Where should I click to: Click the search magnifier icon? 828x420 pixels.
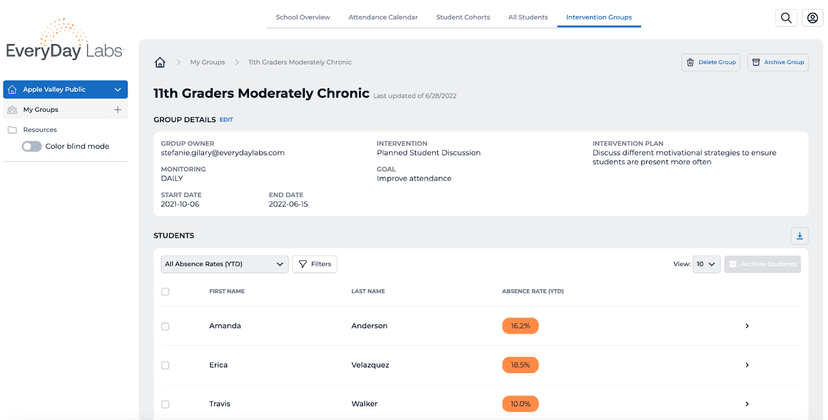786,18
